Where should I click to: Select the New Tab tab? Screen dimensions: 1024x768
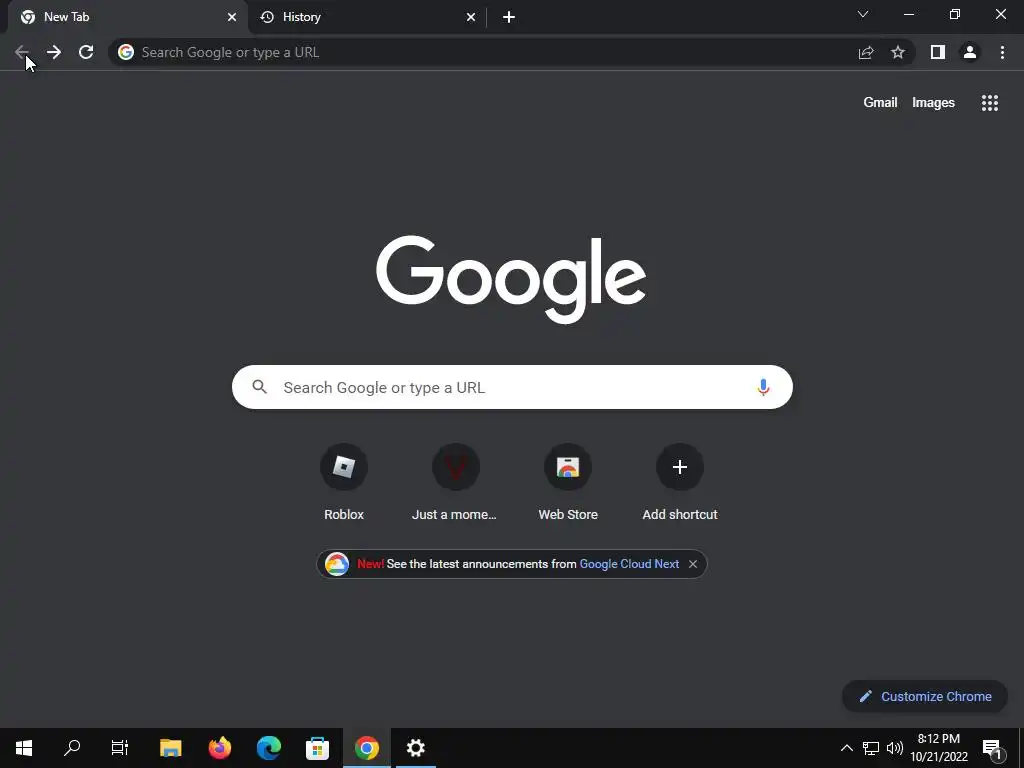127,17
